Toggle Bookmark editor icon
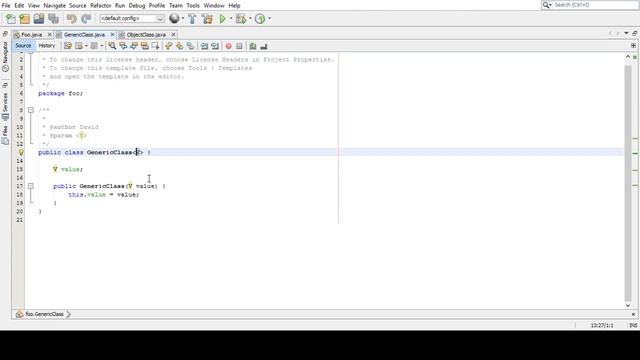This screenshot has width=640, height=360. [x=190, y=46]
